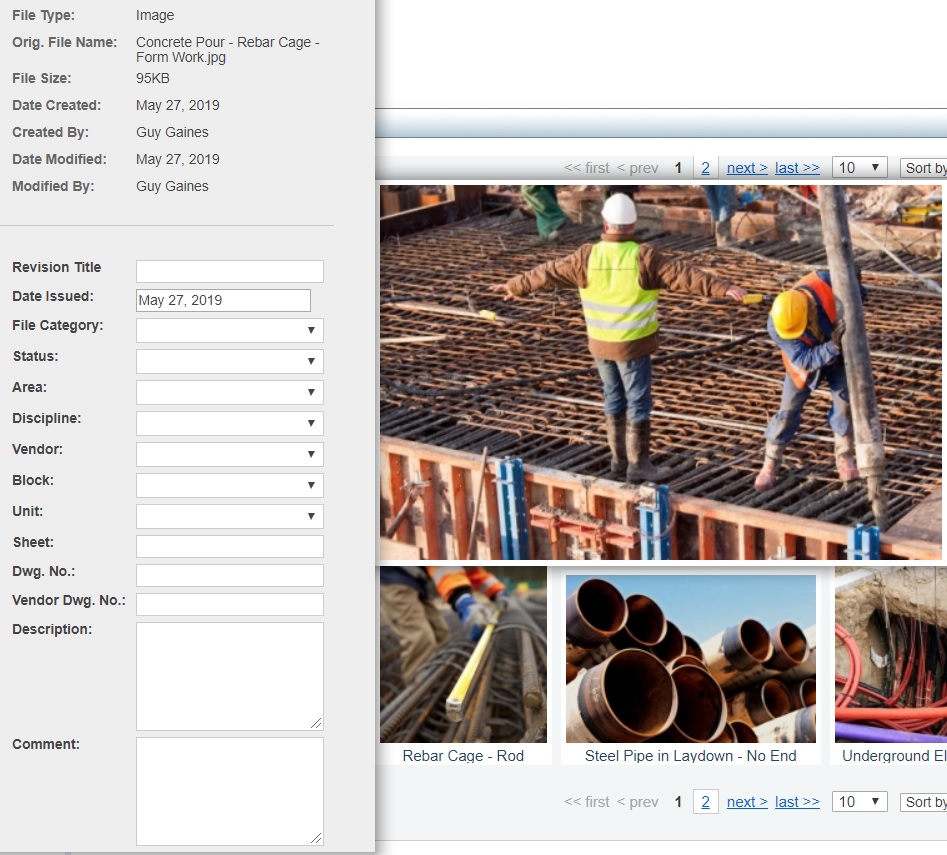This screenshot has height=855, width=947.
Task: Click the bottom Sort by button
Action: (x=924, y=802)
